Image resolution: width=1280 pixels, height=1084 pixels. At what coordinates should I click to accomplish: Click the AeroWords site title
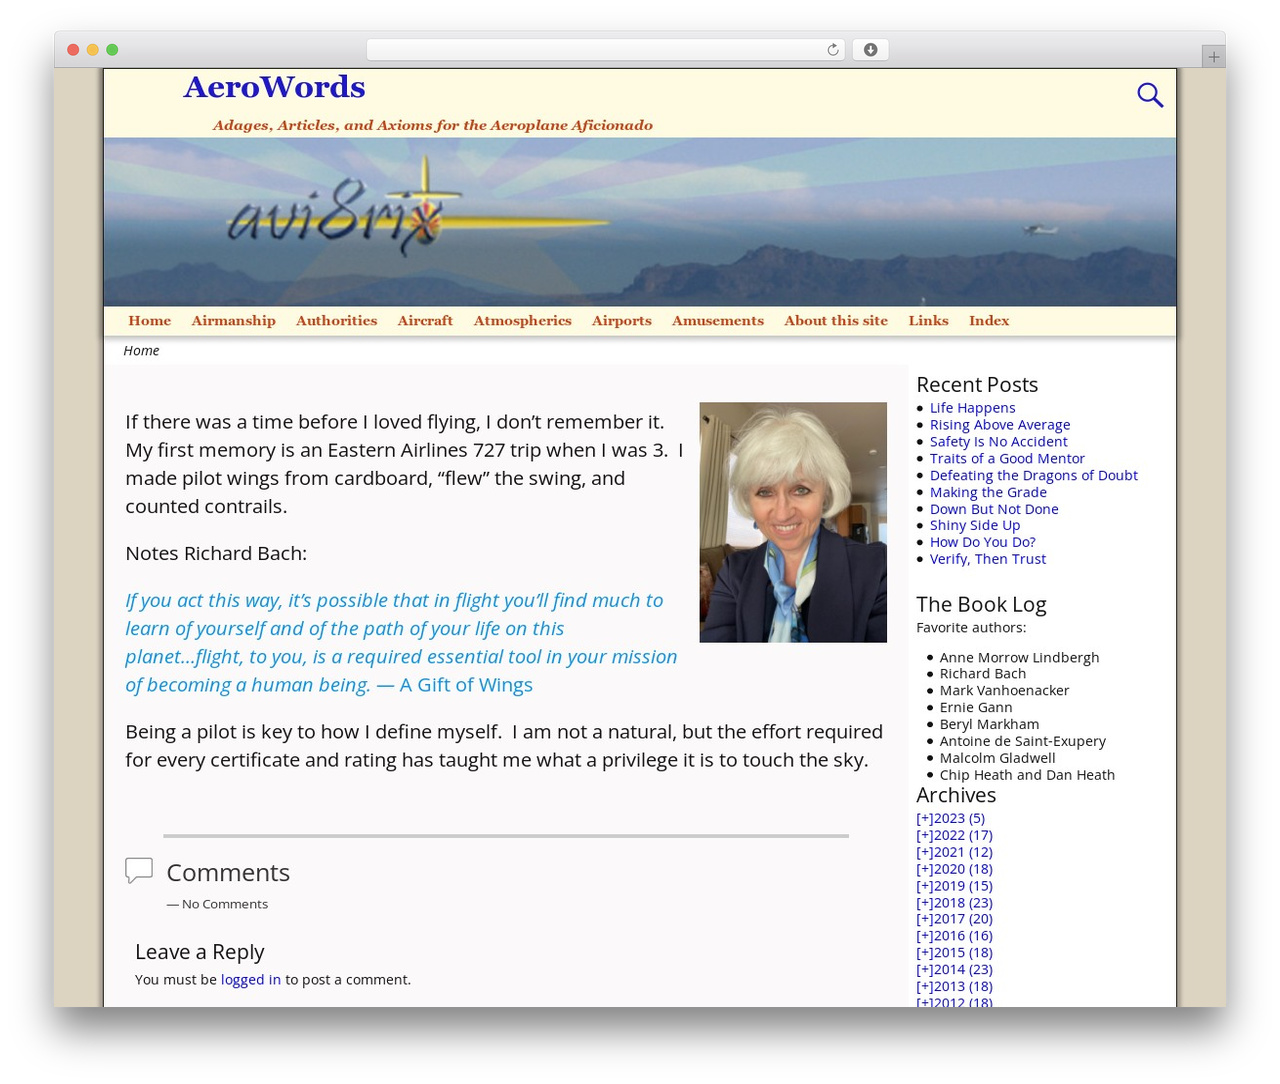tap(274, 87)
